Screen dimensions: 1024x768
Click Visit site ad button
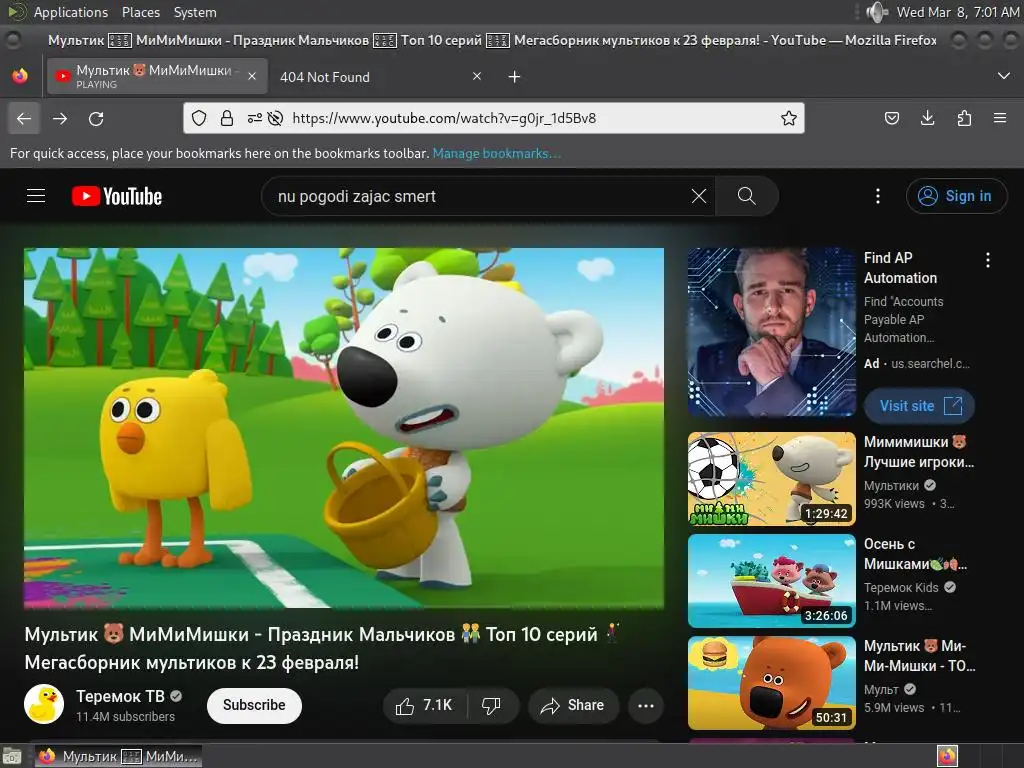click(x=920, y=406)
